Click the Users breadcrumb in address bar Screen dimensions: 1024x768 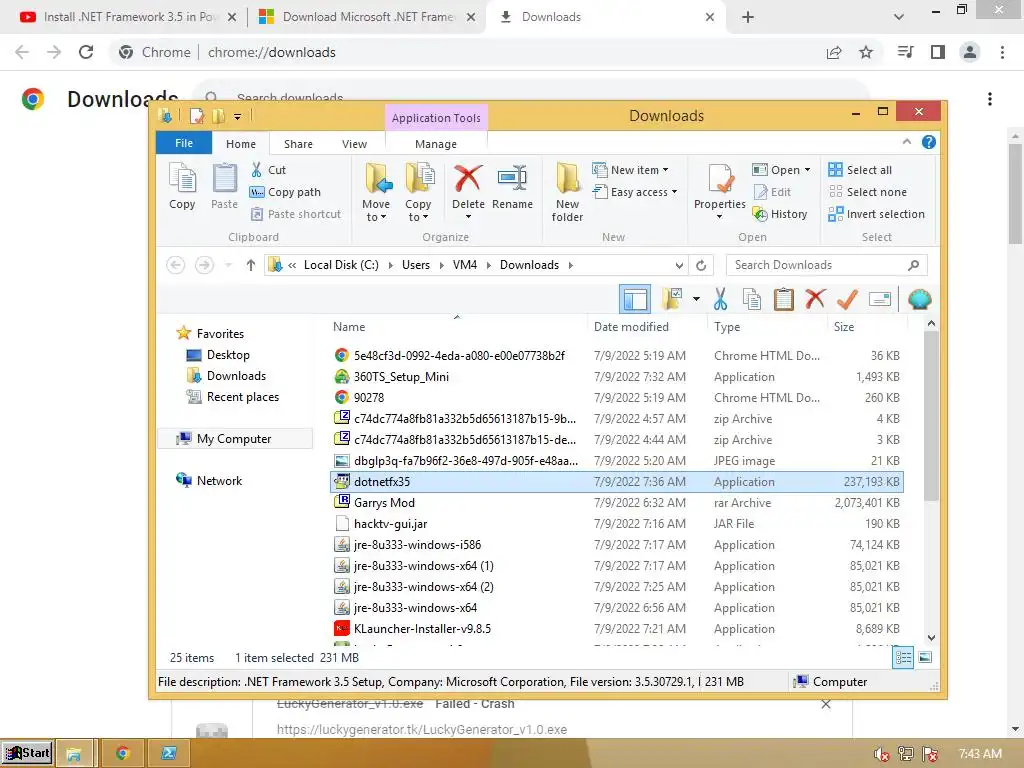point(416,265)
